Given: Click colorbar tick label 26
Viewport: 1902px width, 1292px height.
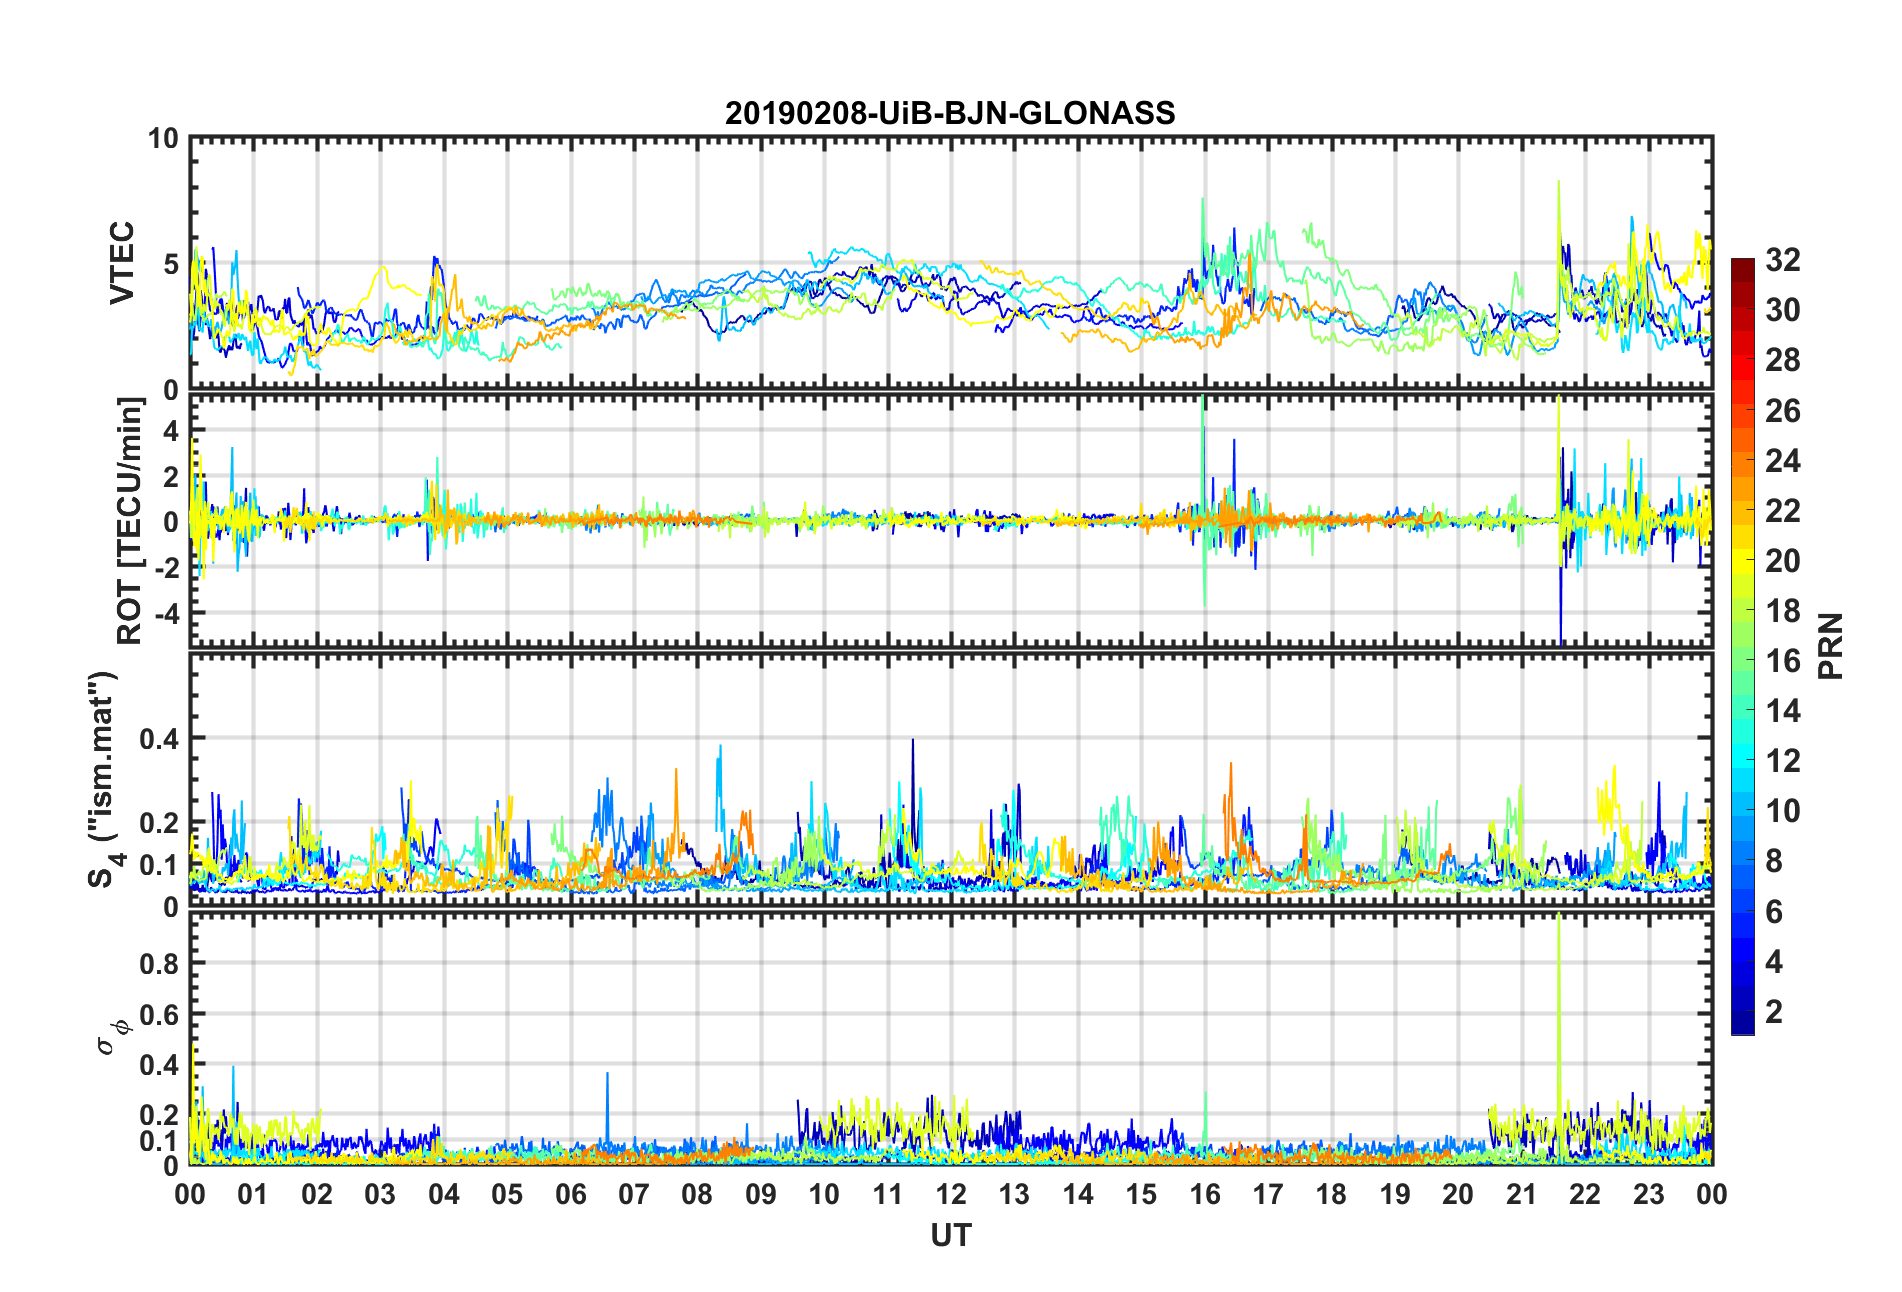Looking at the screenshot, I should (x=1782, y=410).
